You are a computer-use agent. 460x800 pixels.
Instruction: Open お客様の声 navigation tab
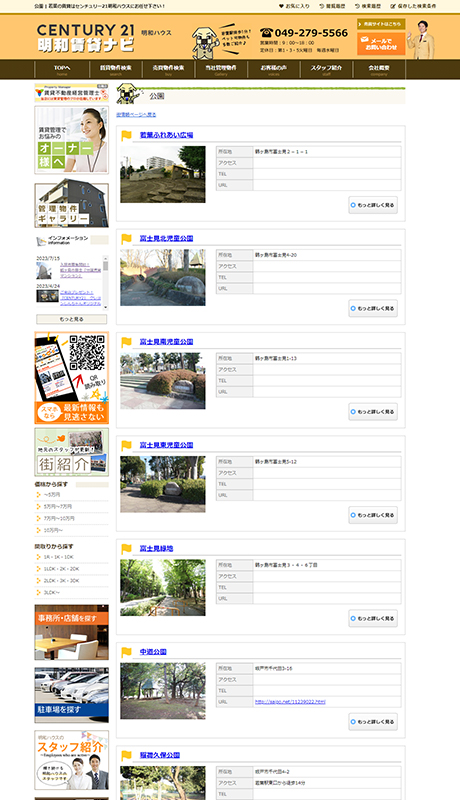[274, 69]
